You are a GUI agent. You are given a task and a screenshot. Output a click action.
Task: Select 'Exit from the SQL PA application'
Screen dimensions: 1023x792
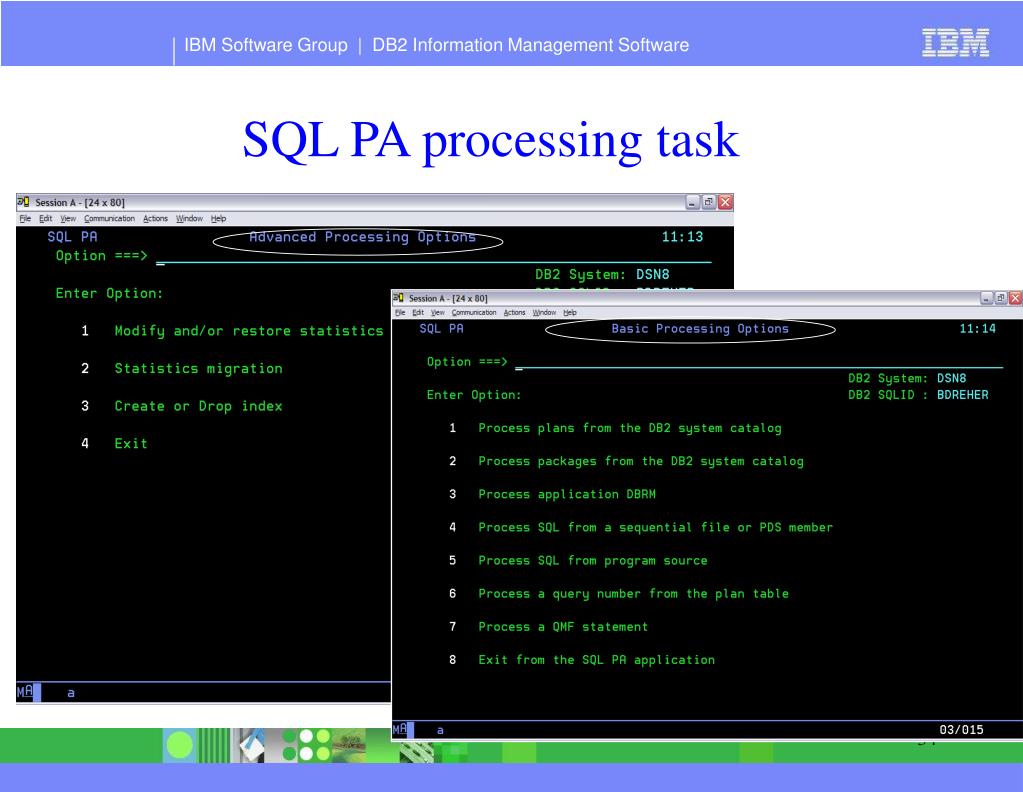596,660
